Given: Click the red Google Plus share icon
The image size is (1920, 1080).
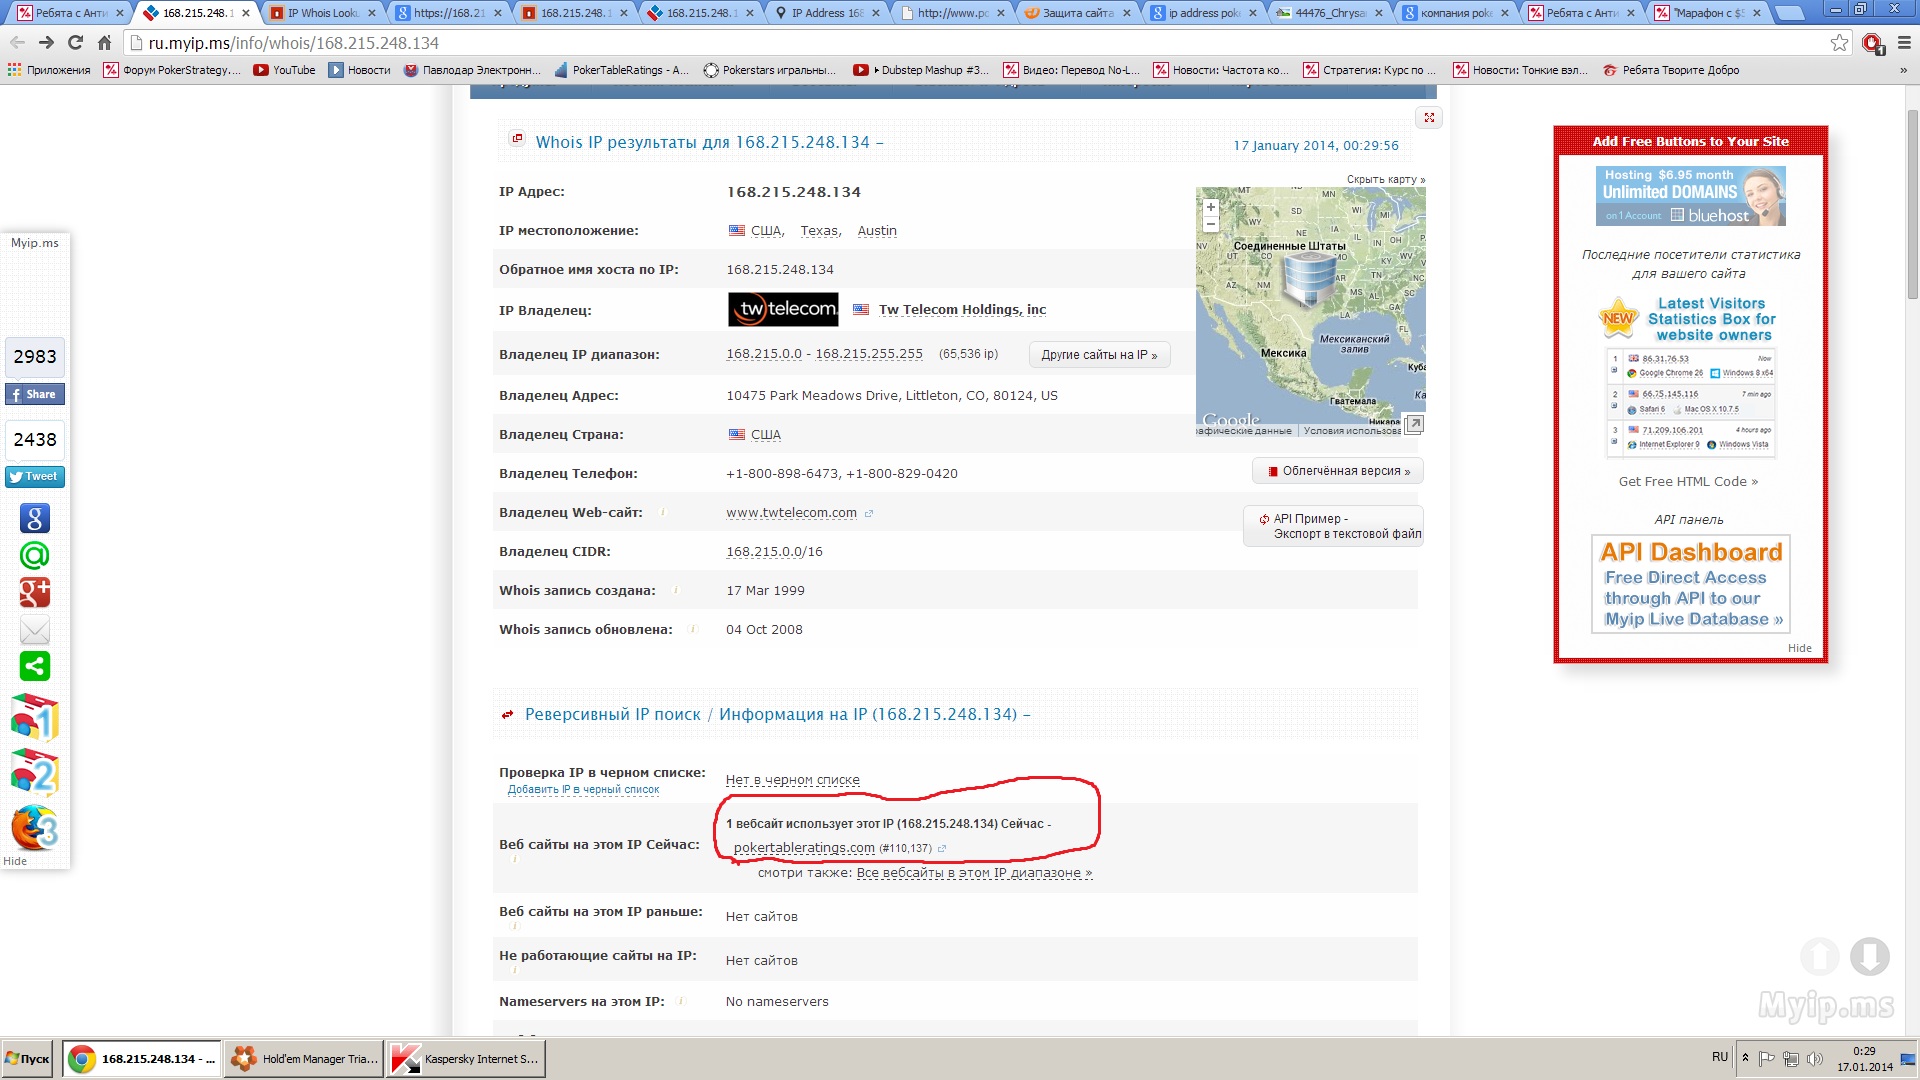Looking at the screenshot, I should click(x=35, y=592).
